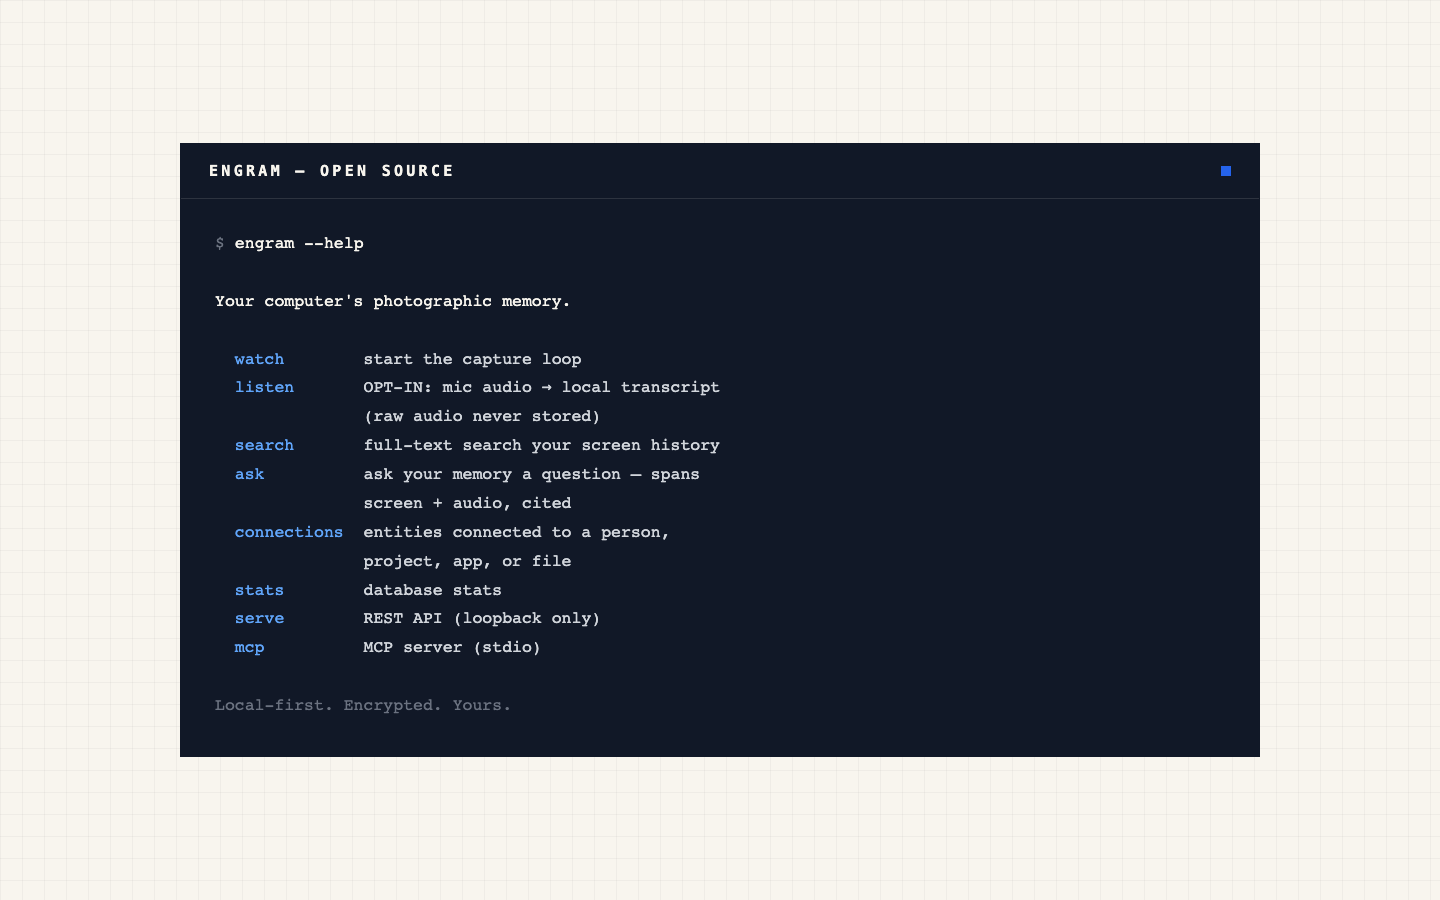Click the 'connections' command name
Viewport: 1440px width, 900px height.
click(289, 532)
